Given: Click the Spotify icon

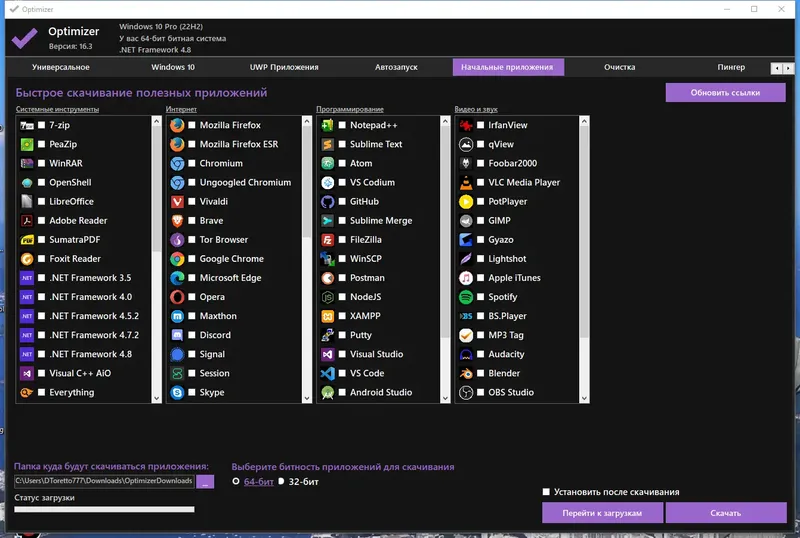Looking at the screenshot, I should pos(466,297).
